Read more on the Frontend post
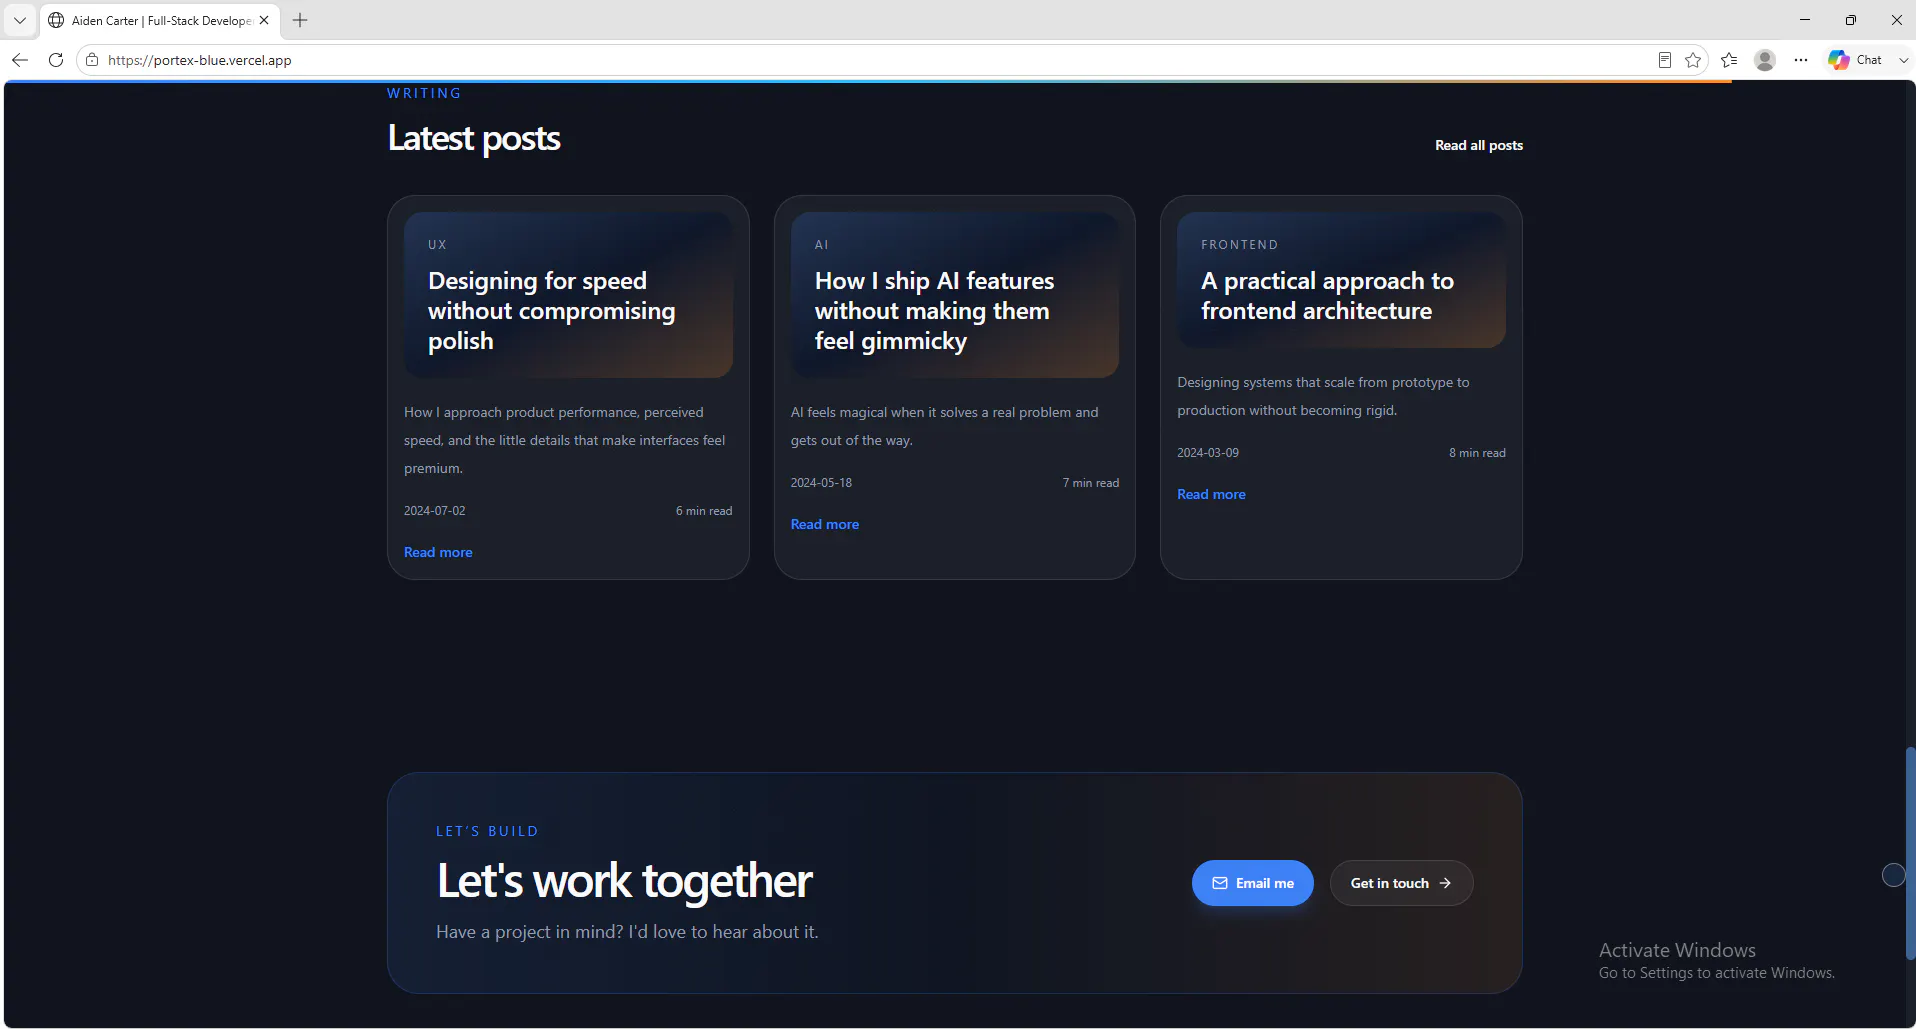 coord(1211,494)
